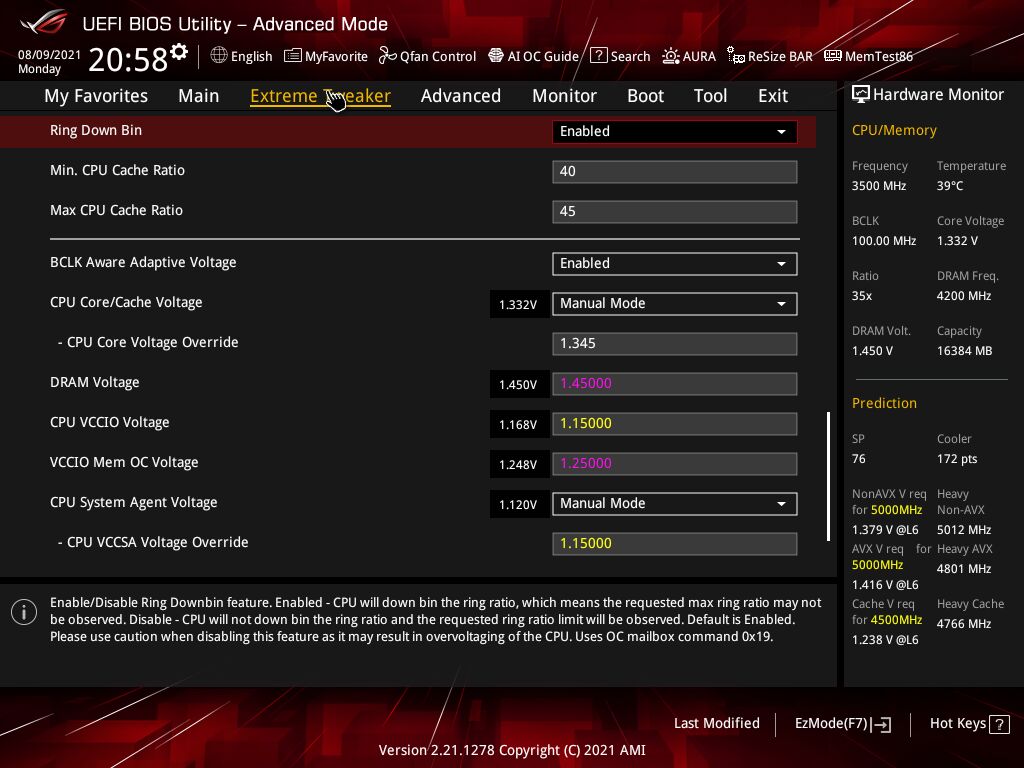The height and width of the screenshot is (768, 1024).
Task: Click the 5012 MHz Heavy Non-AVX value
Action: point(964,529)
